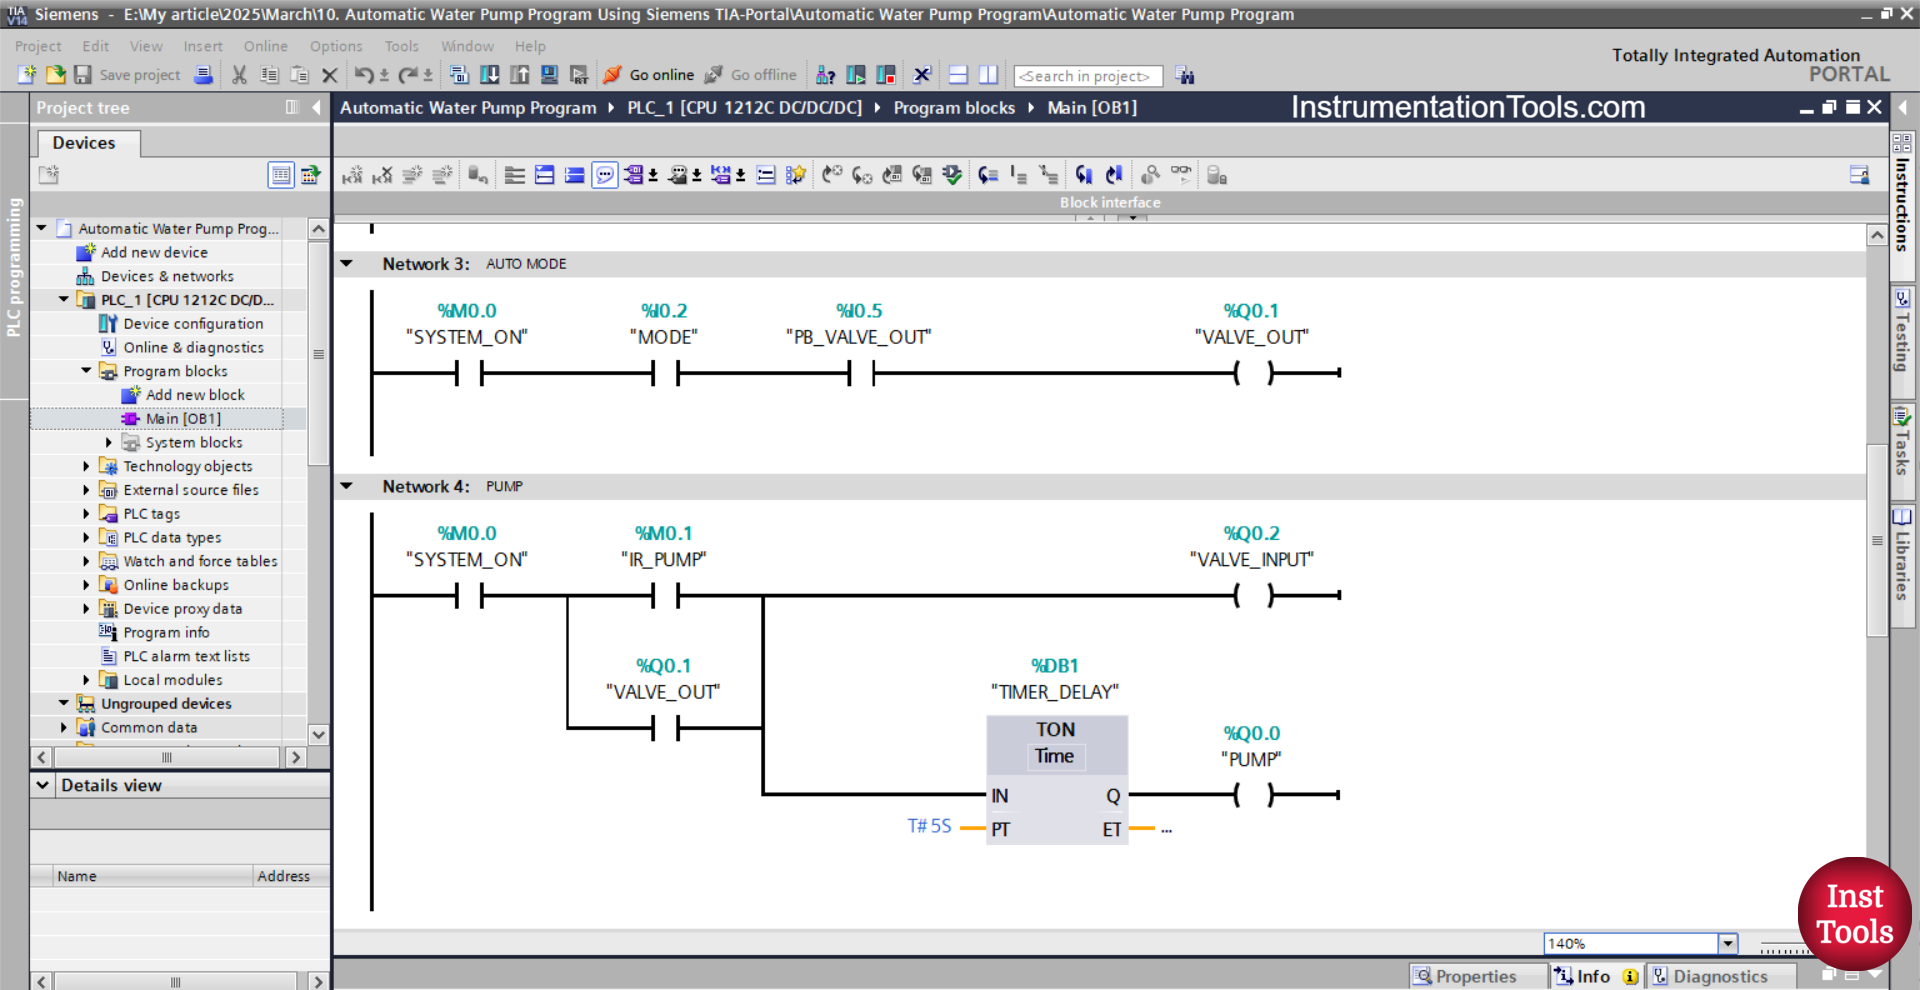The height and width of the screenshot is (990, 1920).
Task: Open the zoom level dropdown showing 140%
Action: point(1727,943)
